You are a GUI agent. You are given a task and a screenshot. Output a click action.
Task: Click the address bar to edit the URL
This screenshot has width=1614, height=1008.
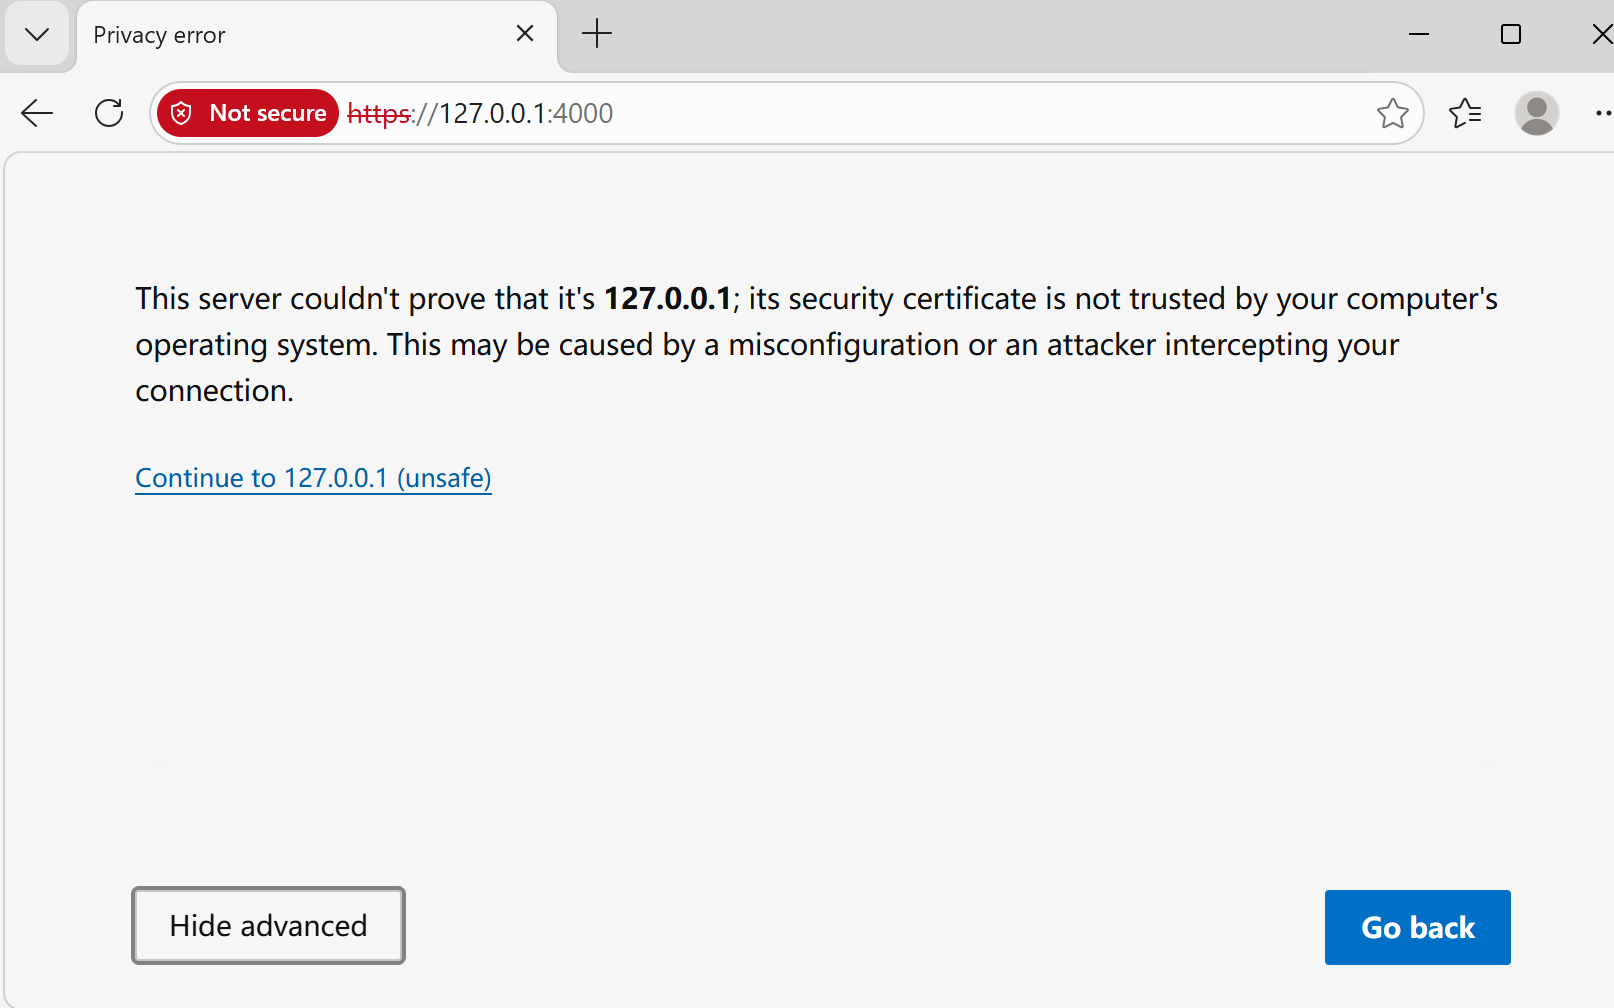click(x=800, y=113)
